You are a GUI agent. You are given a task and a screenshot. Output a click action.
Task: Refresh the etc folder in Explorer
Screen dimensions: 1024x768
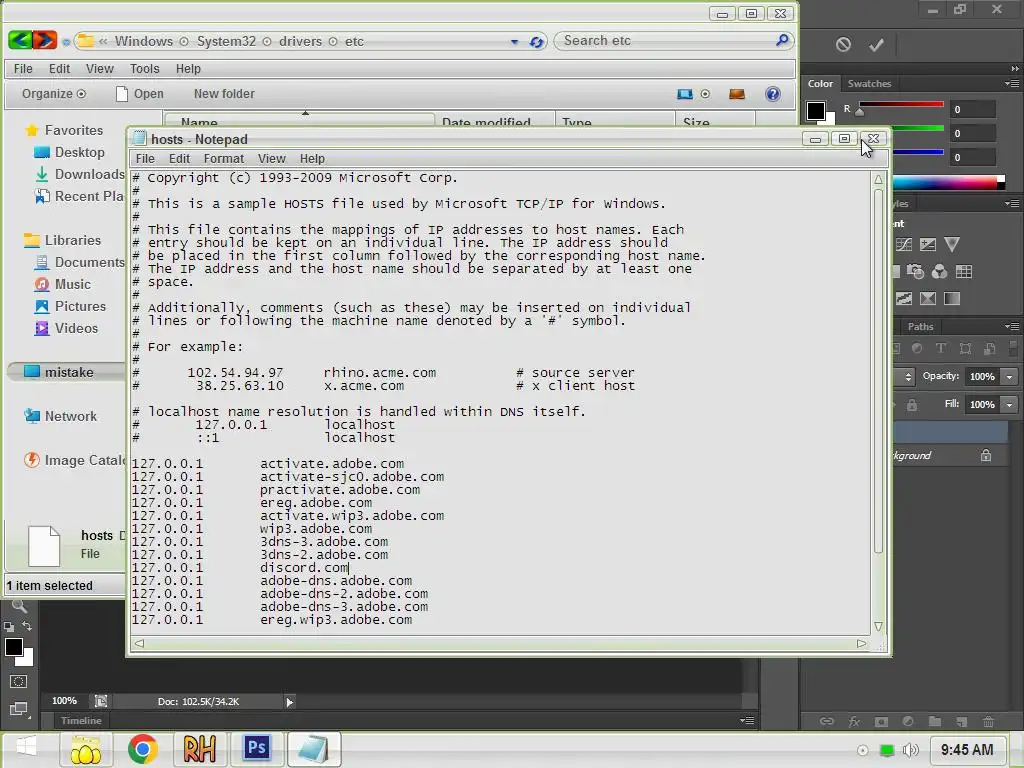(x=537, y=42)
